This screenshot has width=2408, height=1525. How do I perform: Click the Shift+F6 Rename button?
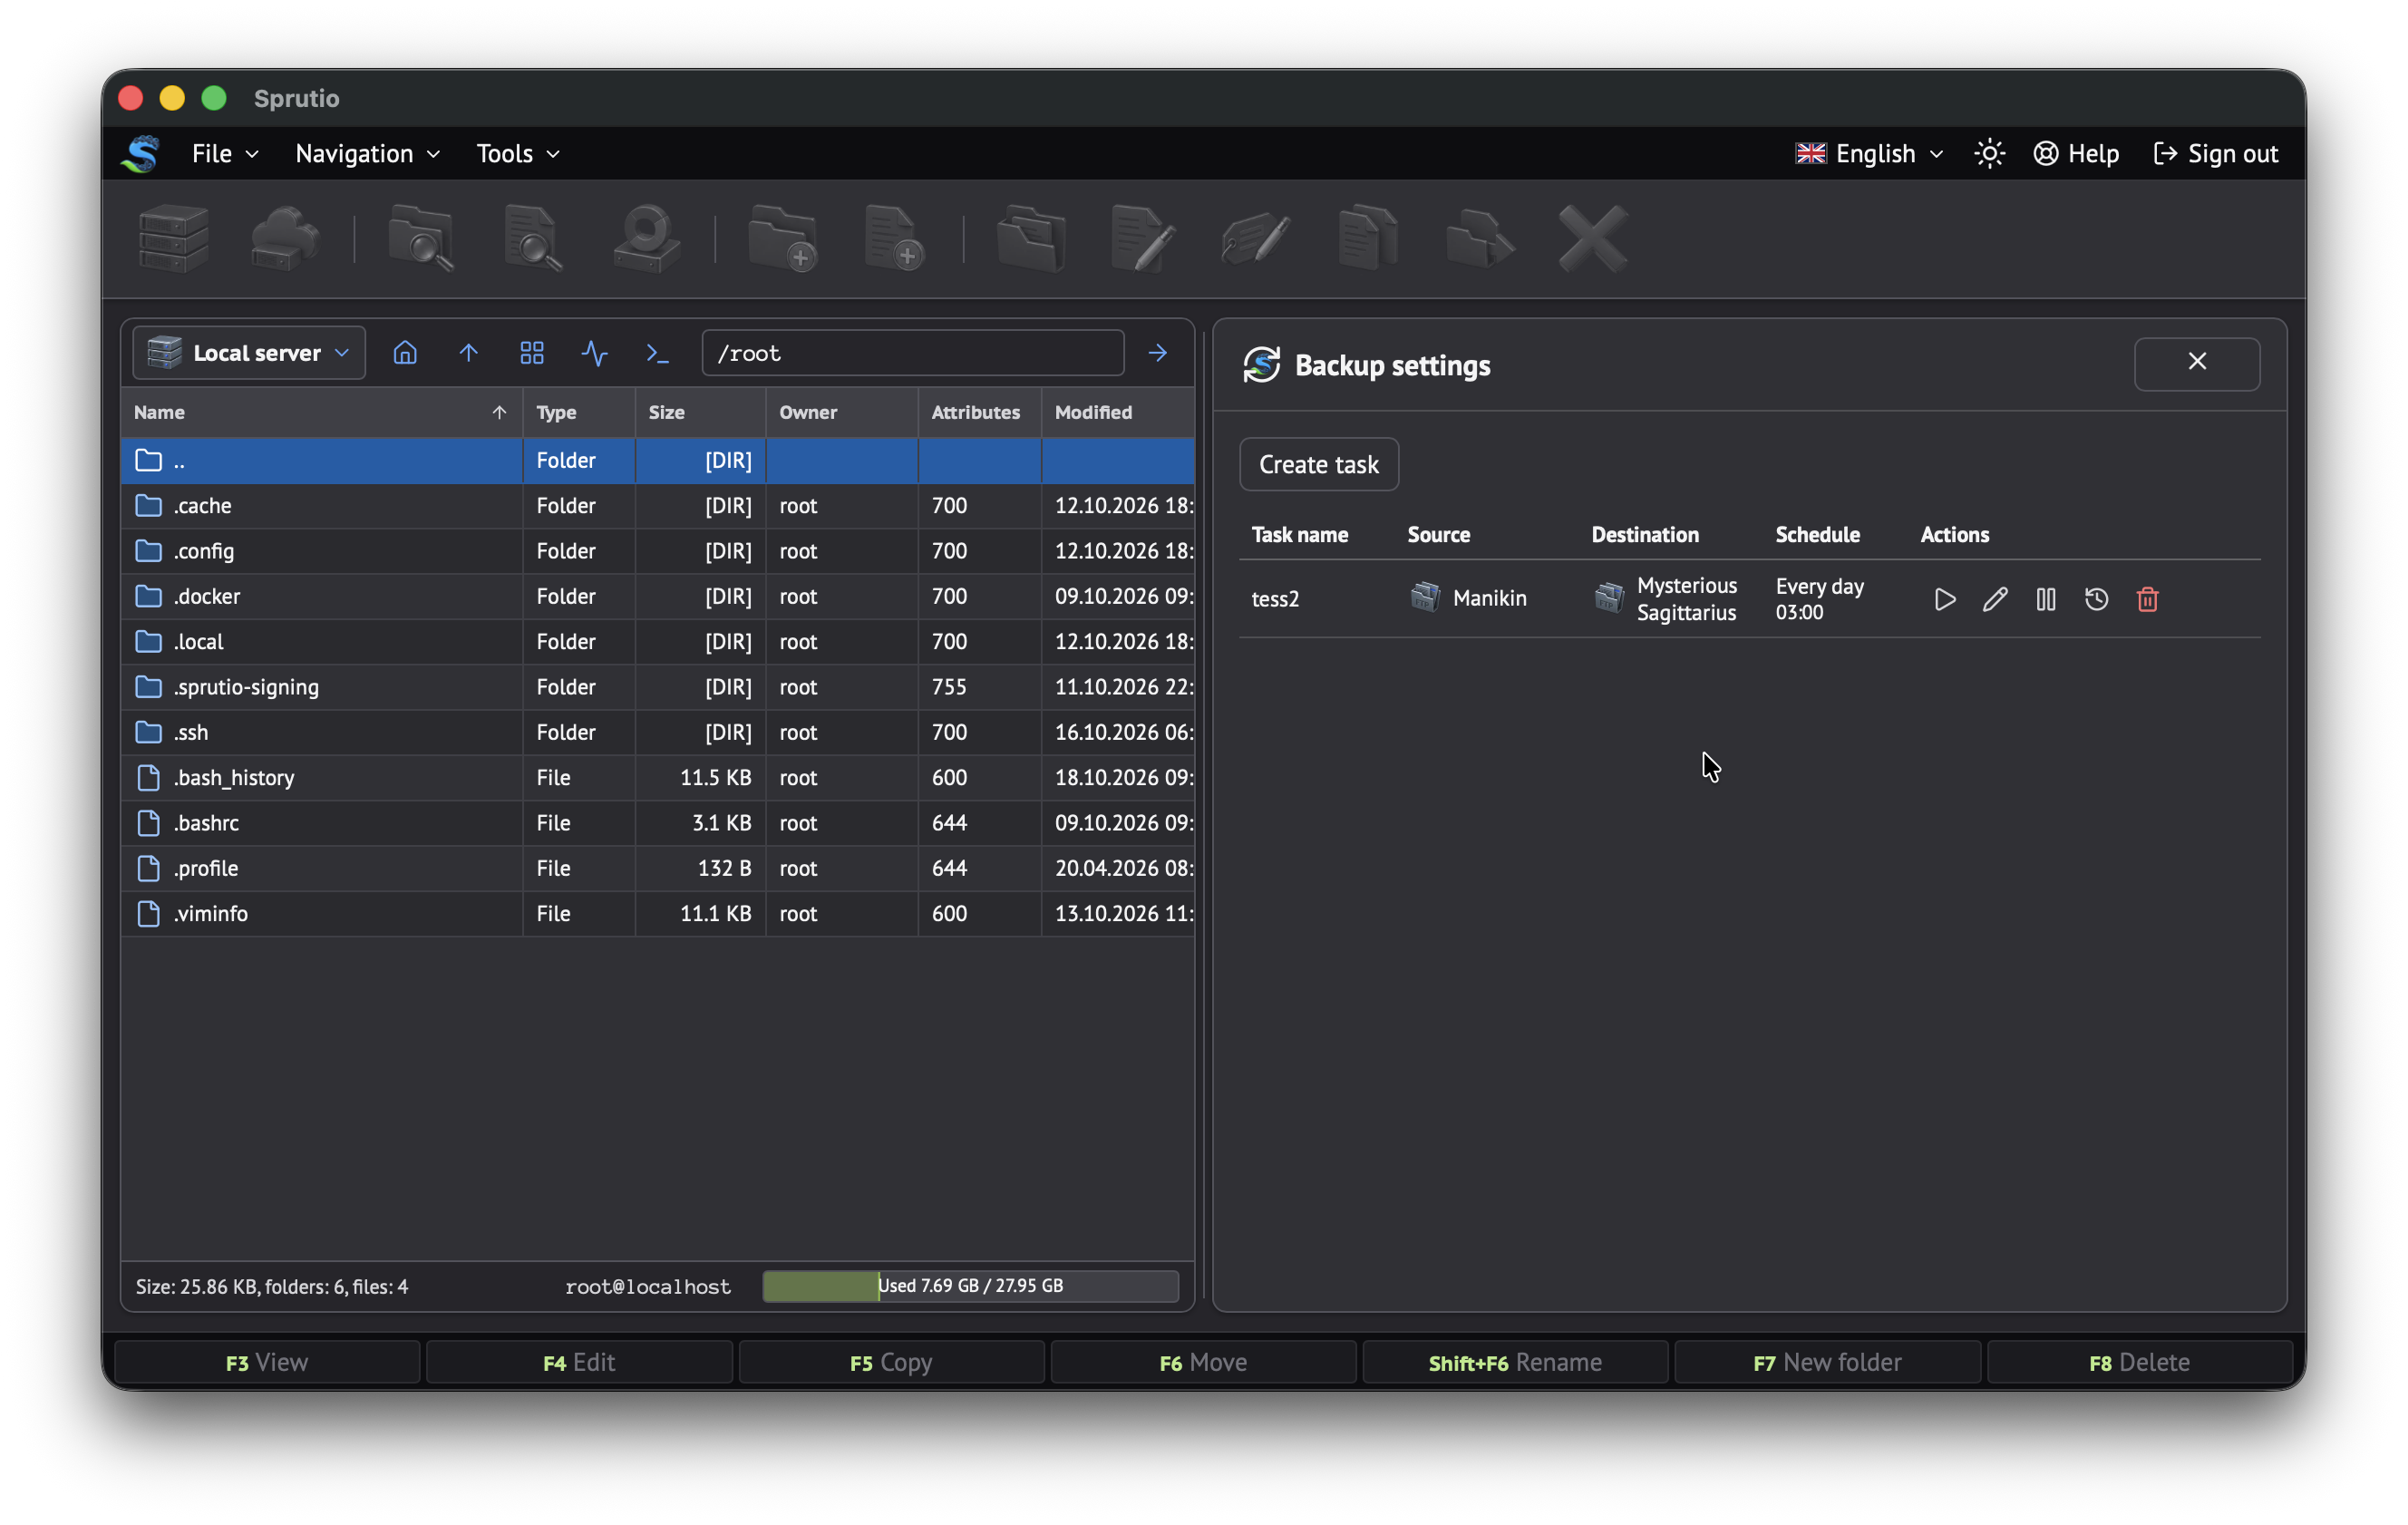click(x=1515, y=1362)
